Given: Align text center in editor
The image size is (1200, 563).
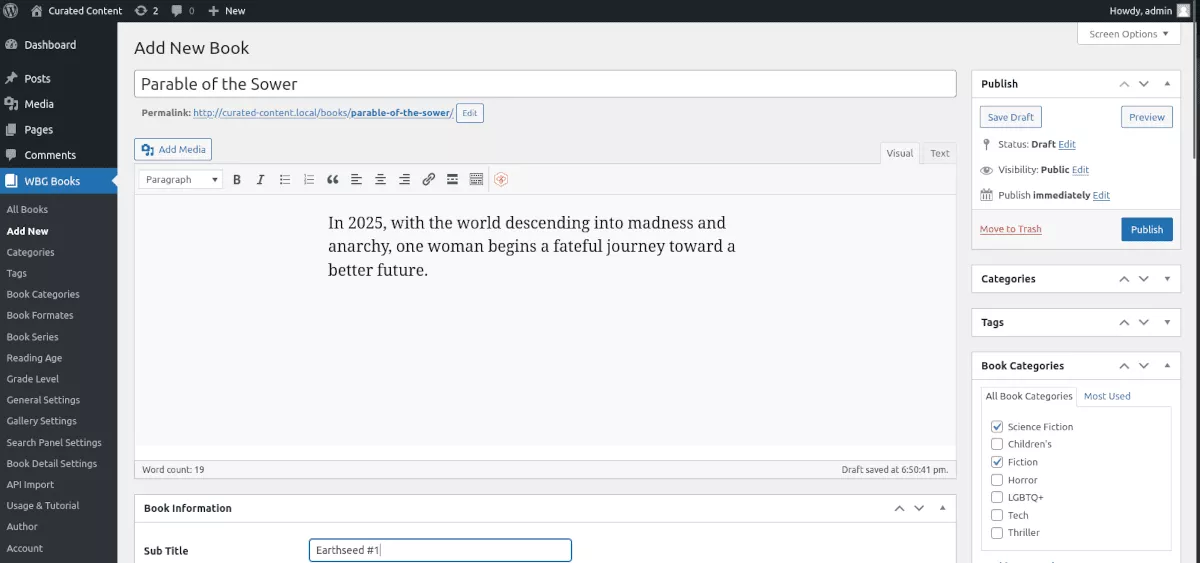Looking at the screenshot, I should [x=381, y=180].
